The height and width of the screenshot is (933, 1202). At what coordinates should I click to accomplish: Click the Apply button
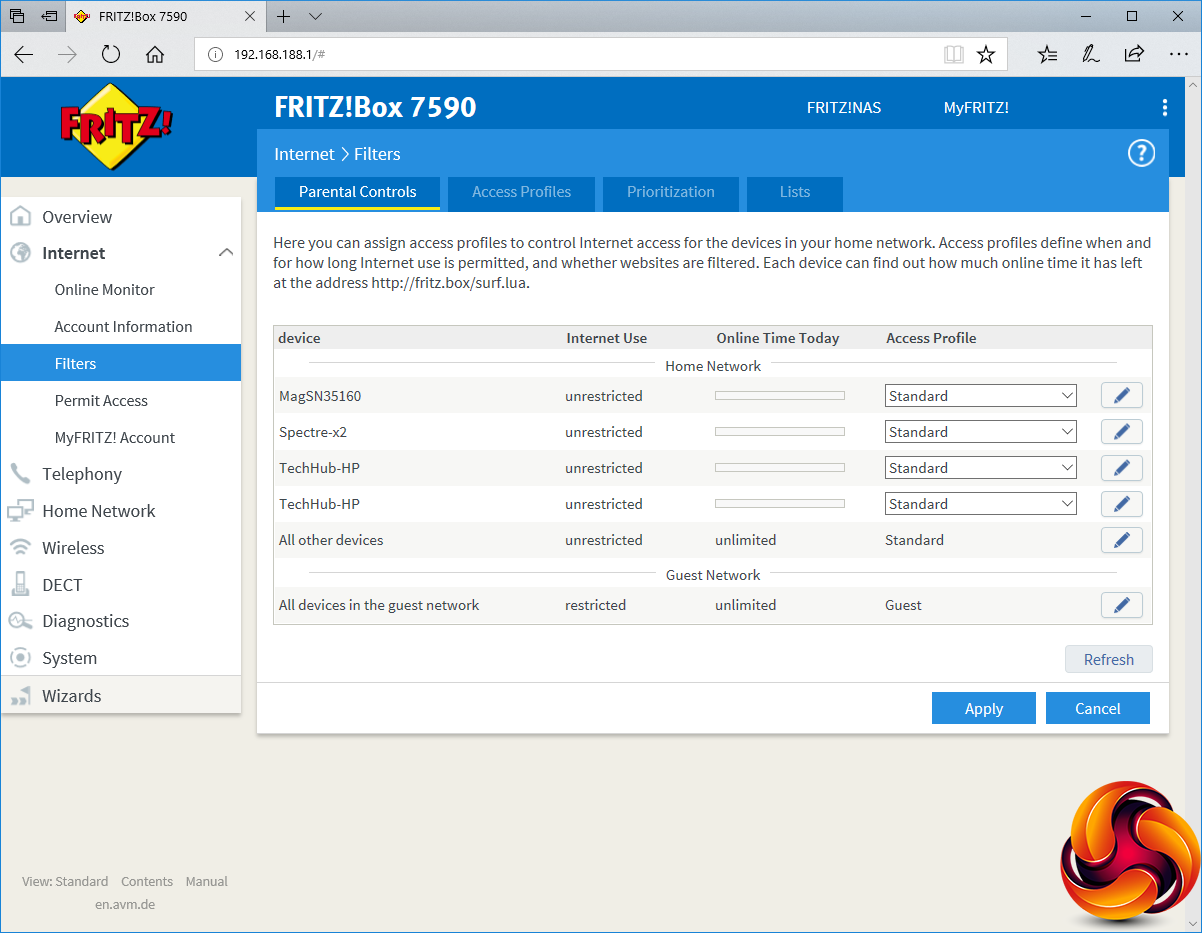tap(983, 708)
